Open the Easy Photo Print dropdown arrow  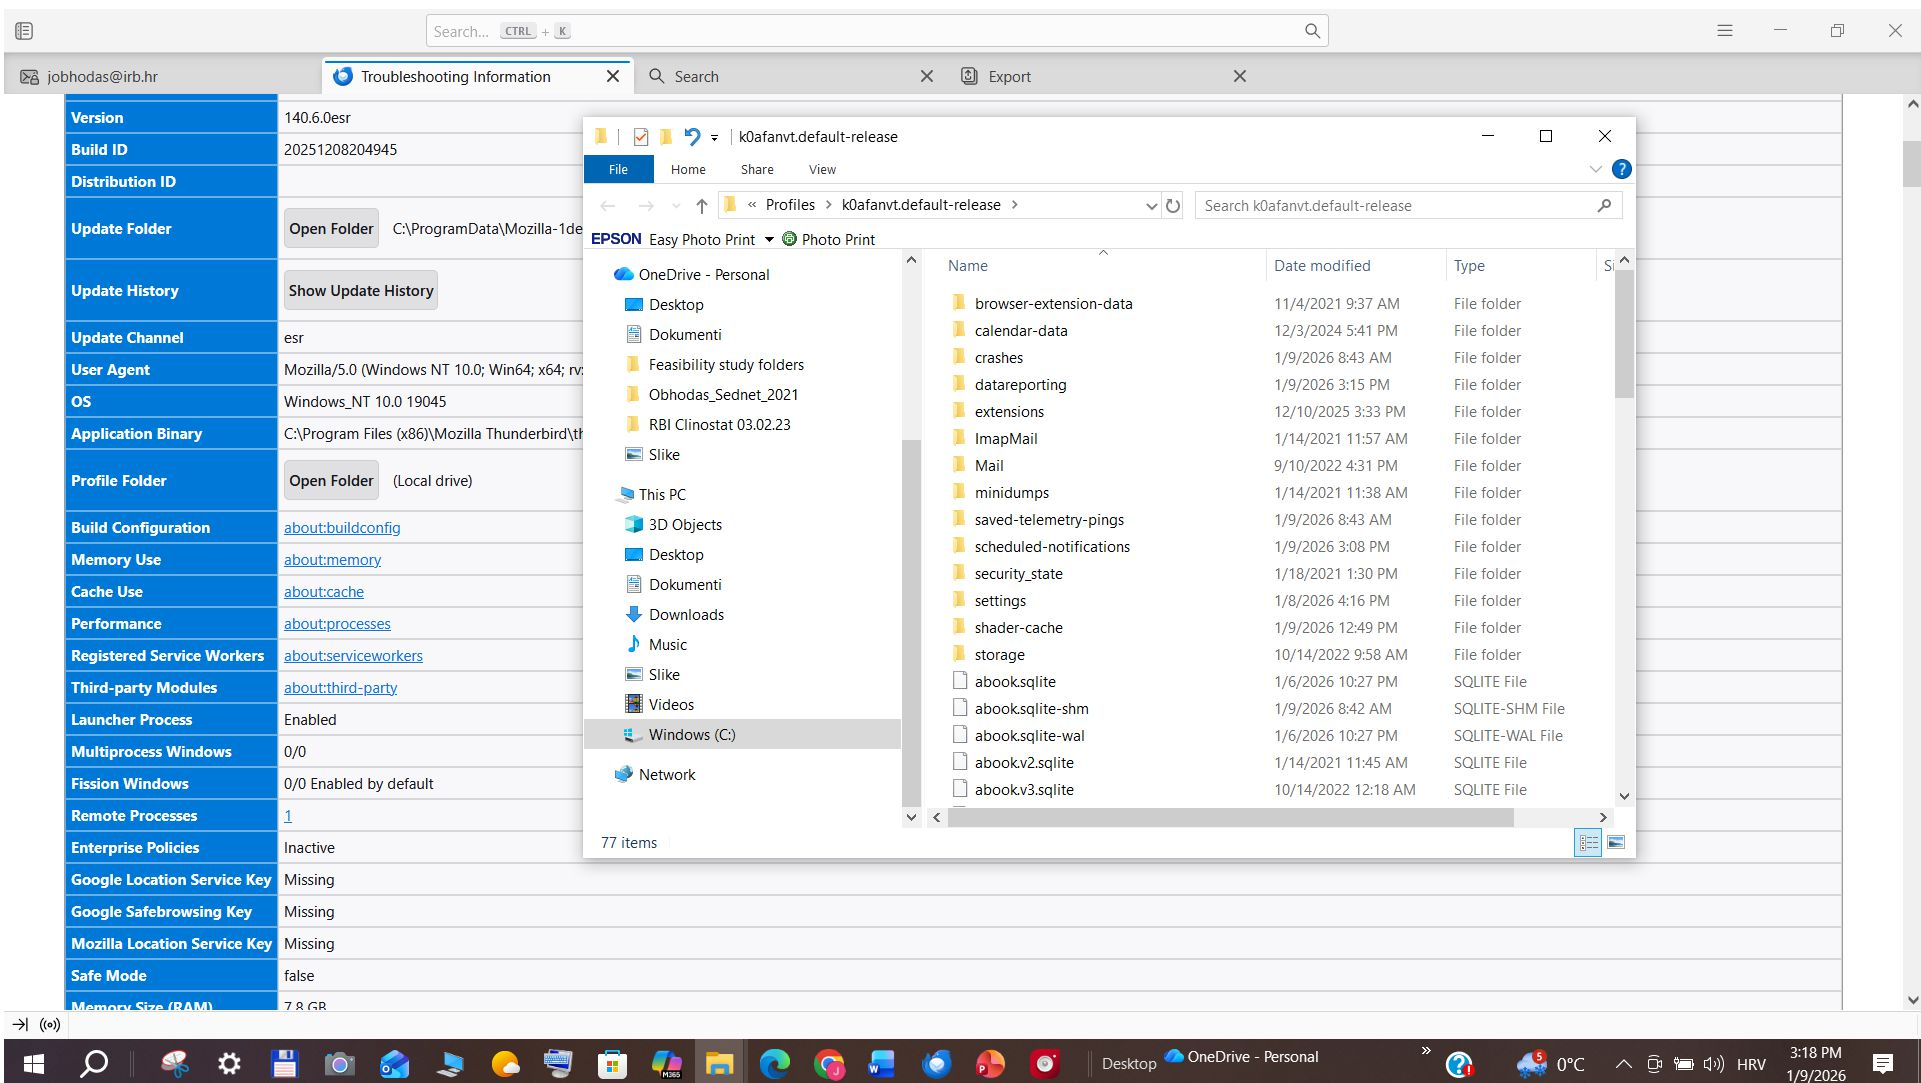(x=769, y=239)
